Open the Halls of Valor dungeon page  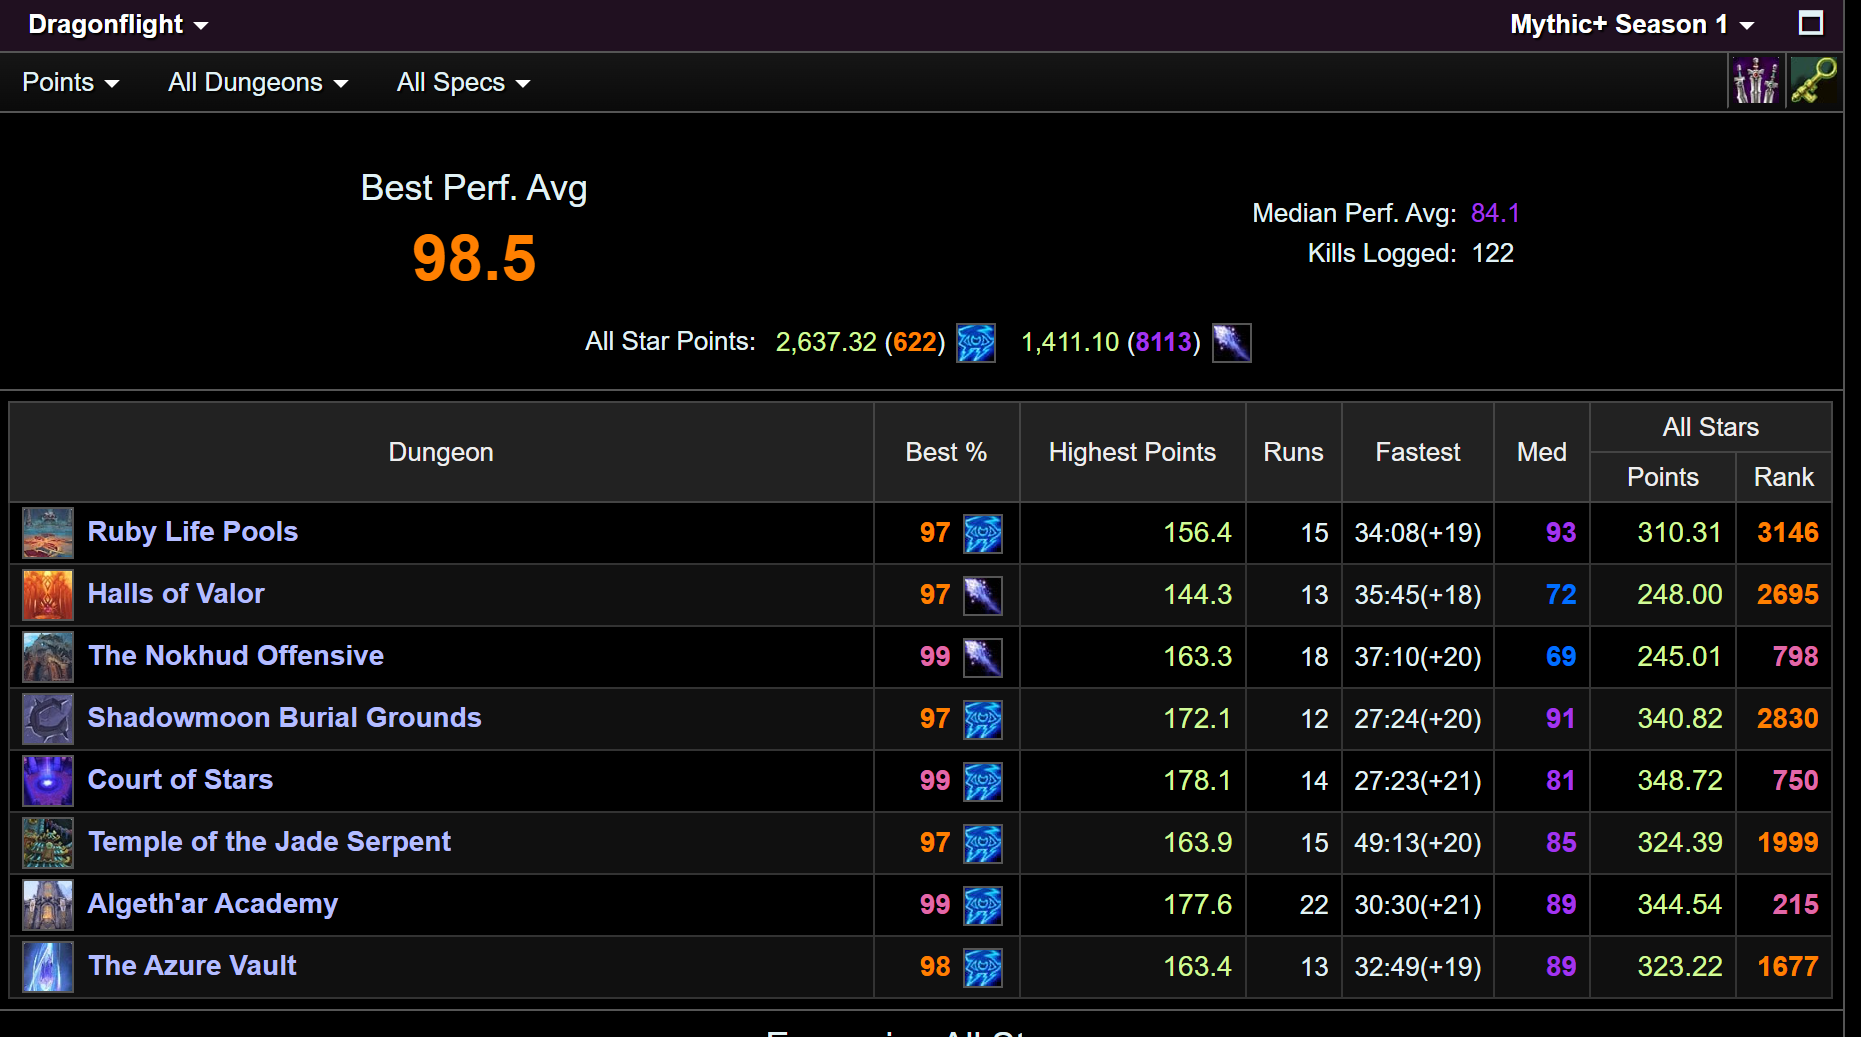pos(176,594)
